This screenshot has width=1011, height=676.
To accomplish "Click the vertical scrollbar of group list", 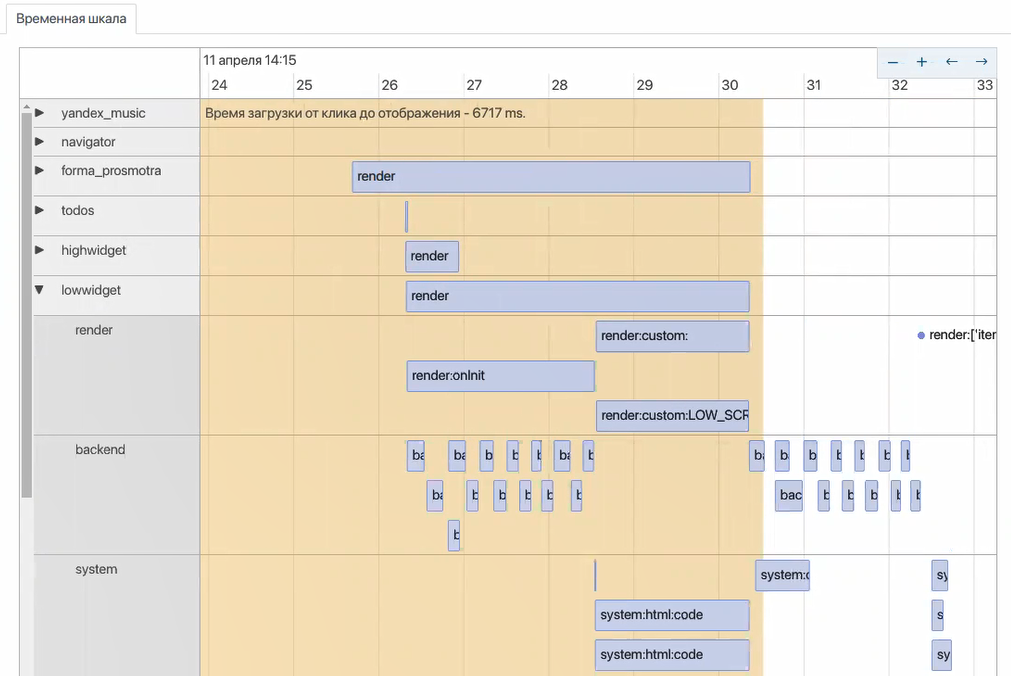I will click(x=26, y=303).
